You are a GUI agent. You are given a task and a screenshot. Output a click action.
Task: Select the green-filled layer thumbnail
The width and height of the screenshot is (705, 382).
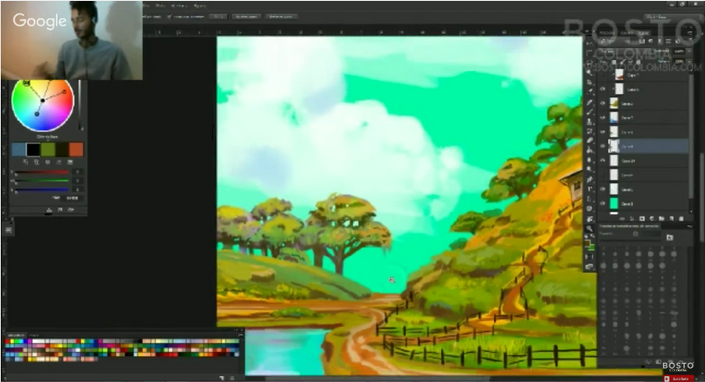point(614,203)
